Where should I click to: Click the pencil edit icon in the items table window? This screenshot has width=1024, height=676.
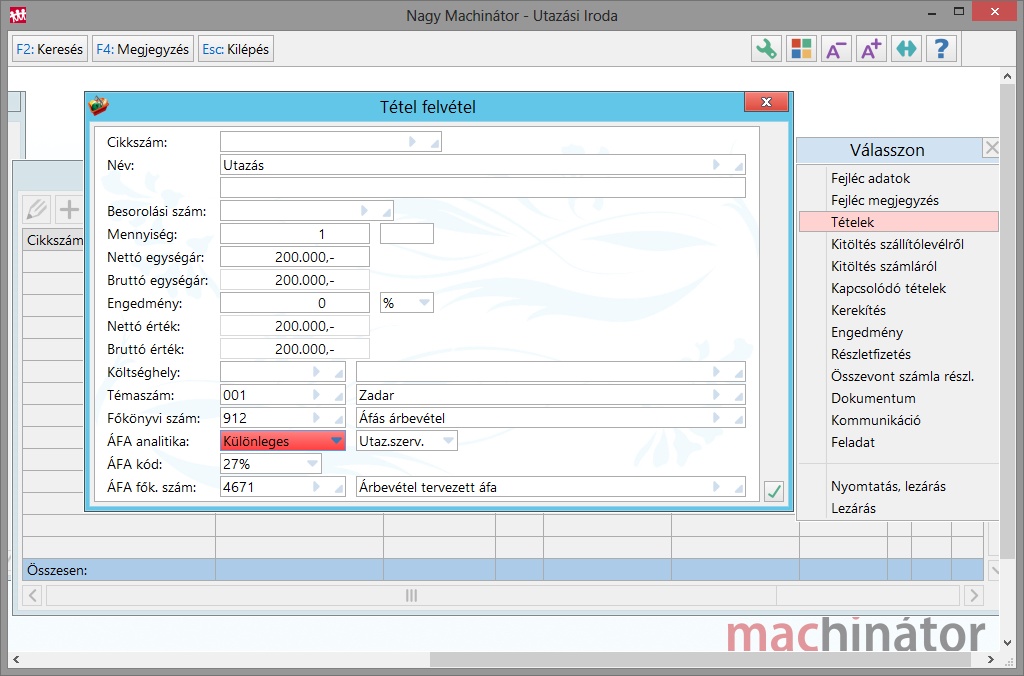click(x=37, y=210)
